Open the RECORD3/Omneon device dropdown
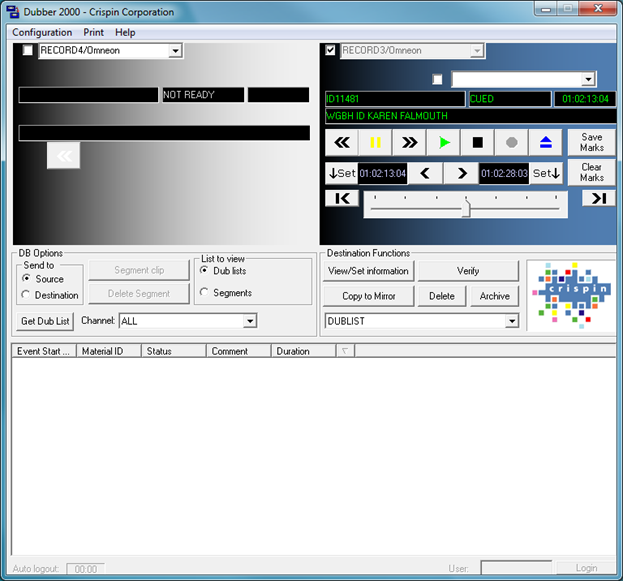The image size is (623, 581). coord(477,51)
